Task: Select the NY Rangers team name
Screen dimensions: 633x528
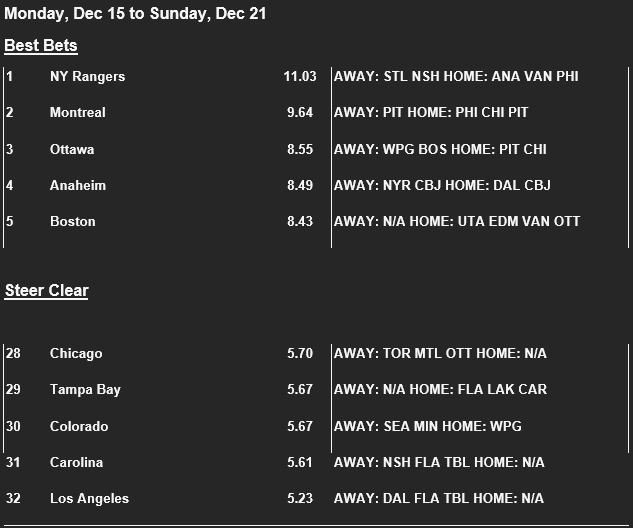Action: pos(88,76)
